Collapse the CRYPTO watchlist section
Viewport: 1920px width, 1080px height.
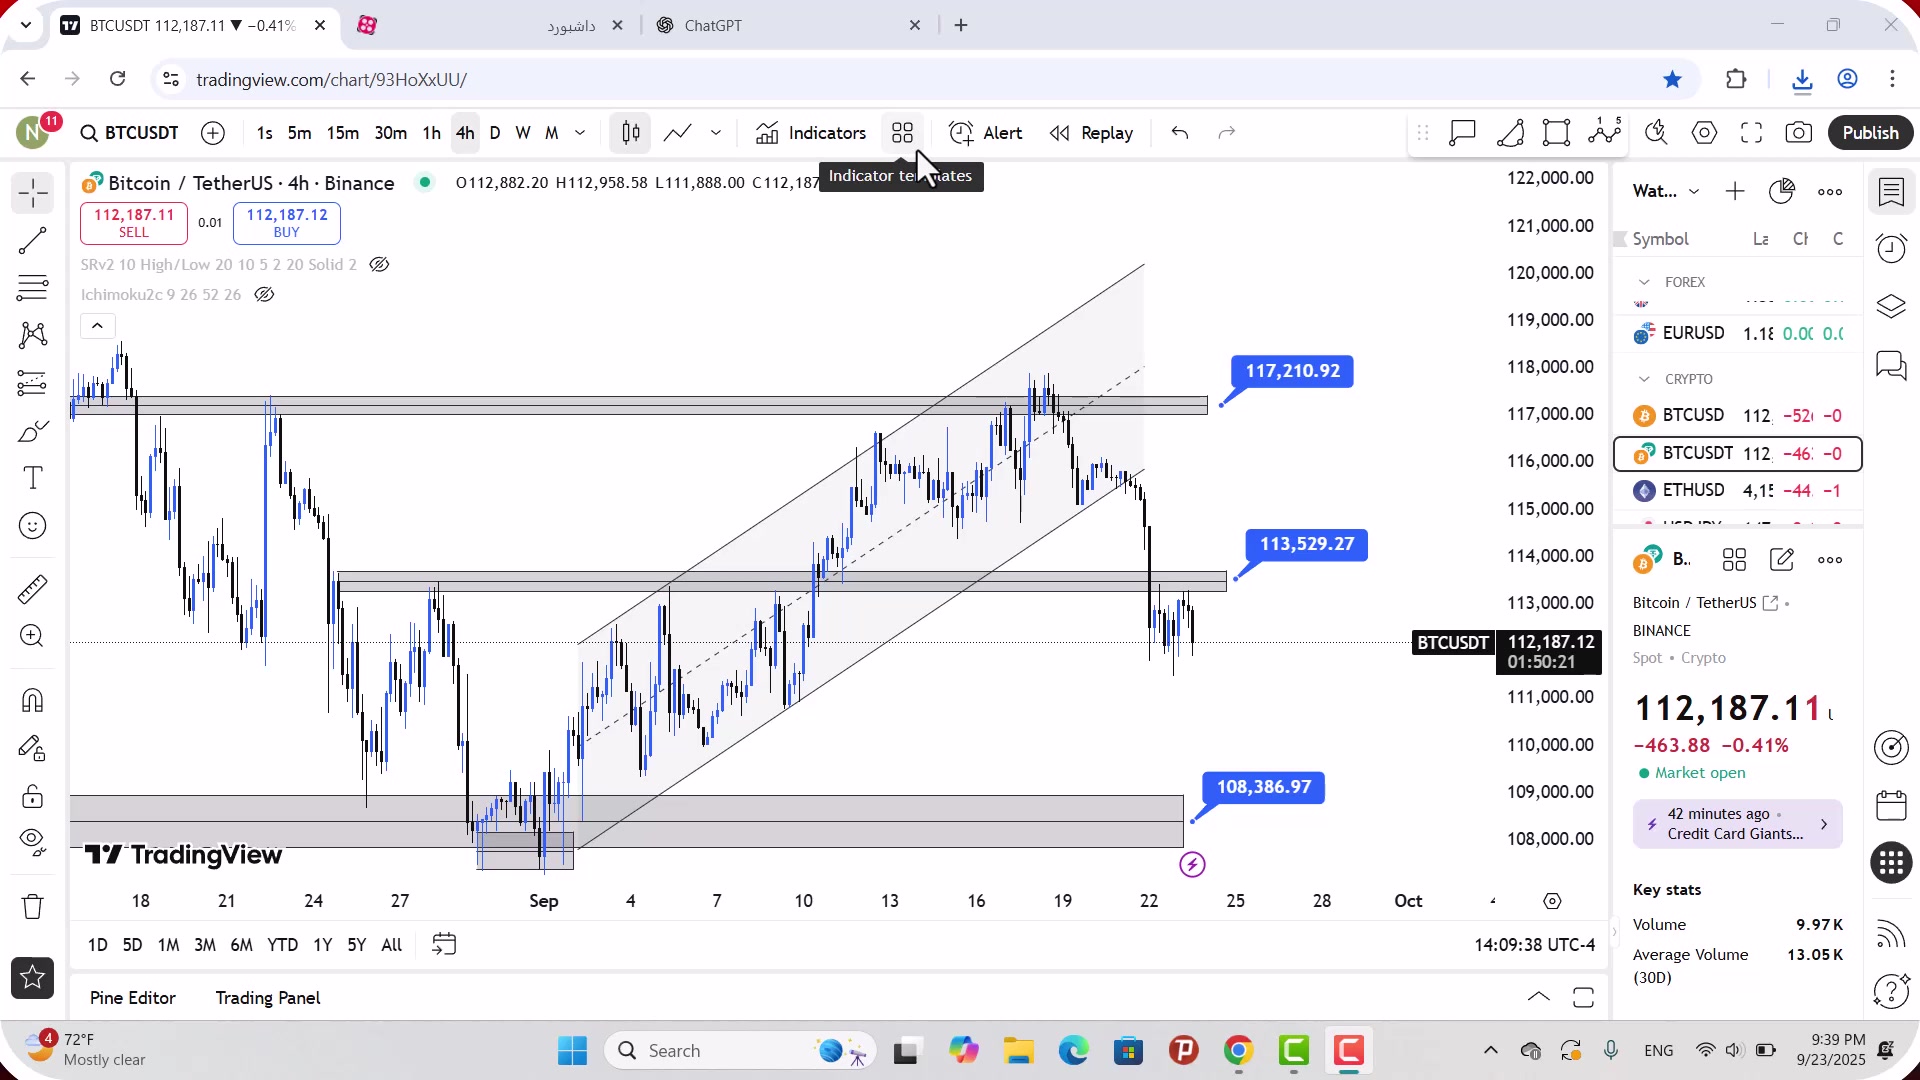tap(1644, 380)
